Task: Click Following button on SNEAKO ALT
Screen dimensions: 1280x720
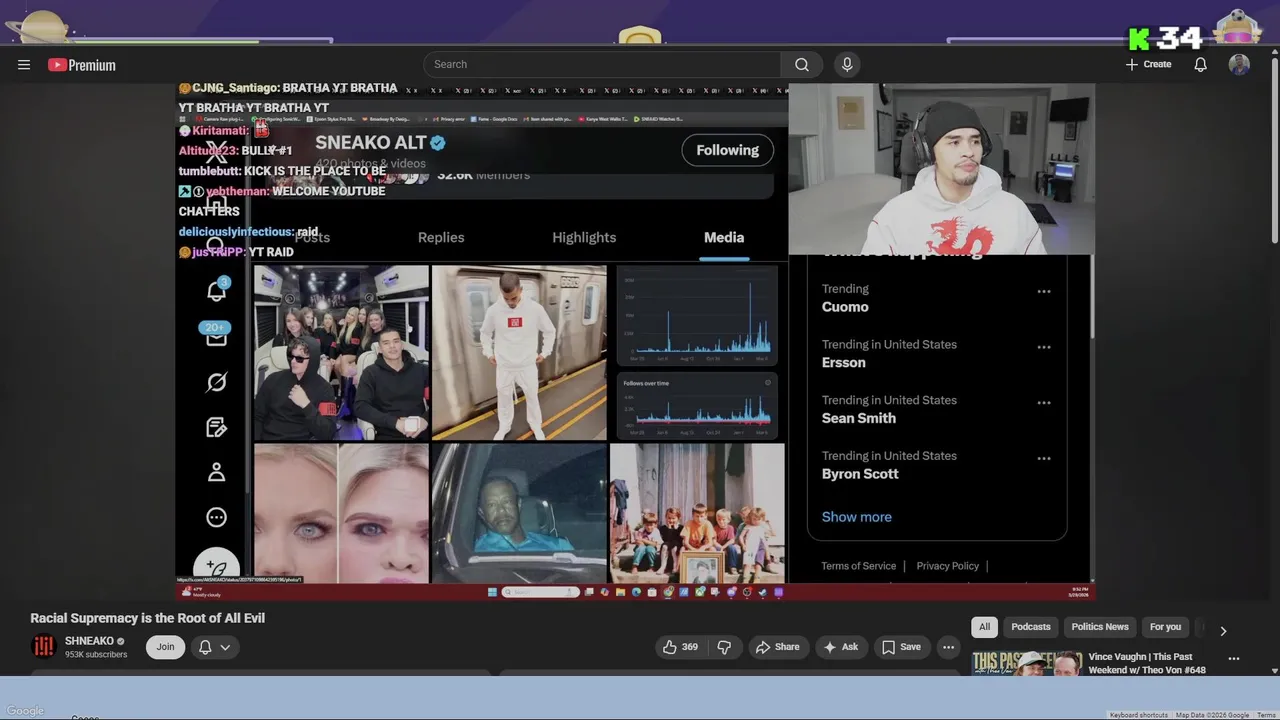Action: coord(728,150)
